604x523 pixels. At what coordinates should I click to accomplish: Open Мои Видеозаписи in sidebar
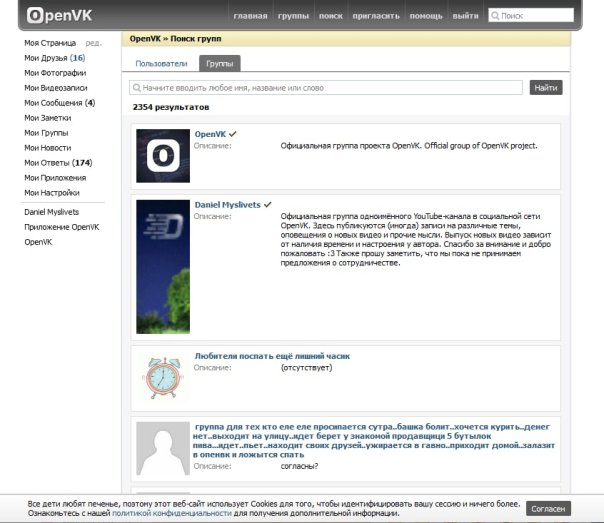click(56, 88)
